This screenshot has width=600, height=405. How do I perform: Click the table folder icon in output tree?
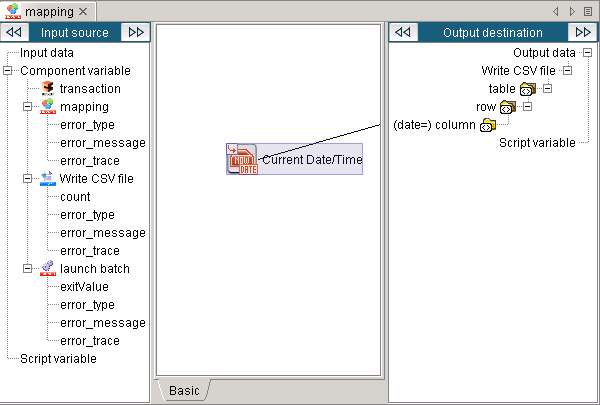(527, 89)
